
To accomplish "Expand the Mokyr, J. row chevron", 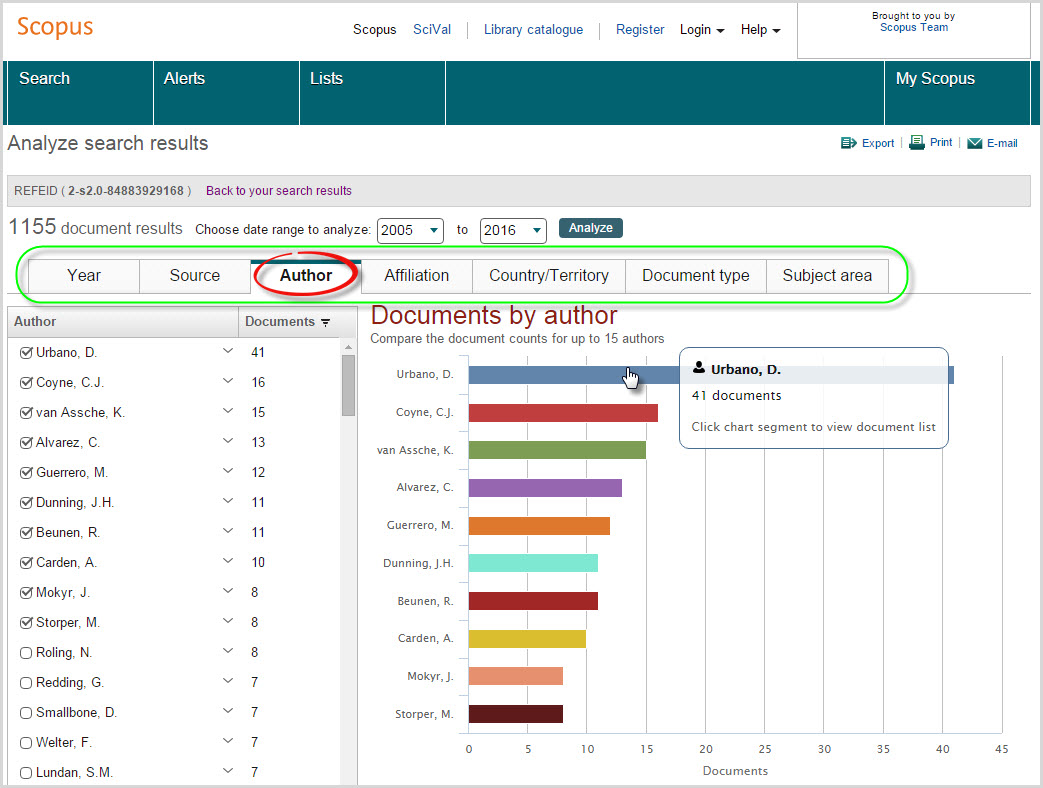I will pos(227,590).
